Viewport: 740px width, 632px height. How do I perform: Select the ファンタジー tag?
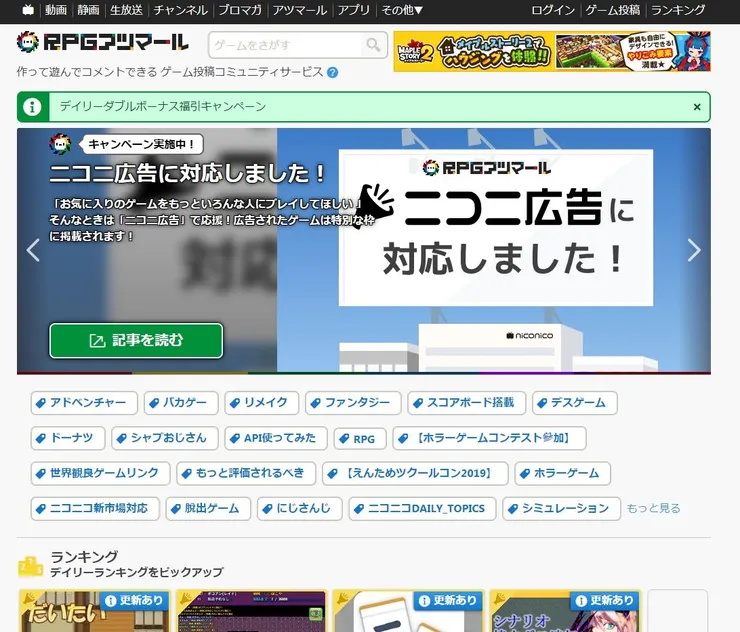353,403
